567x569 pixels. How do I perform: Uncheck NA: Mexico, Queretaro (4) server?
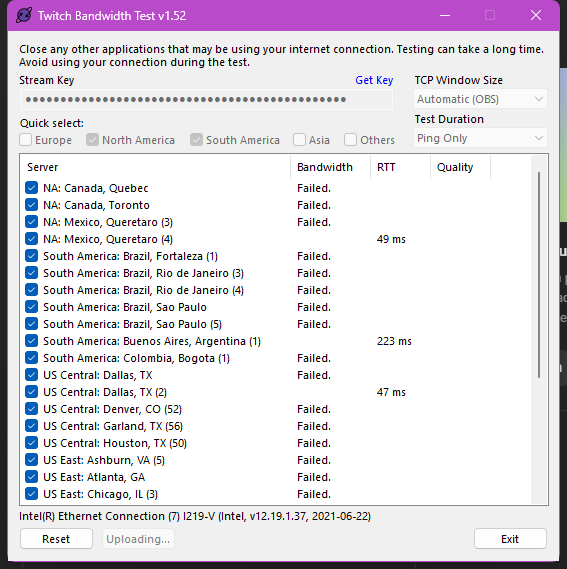(x=32, y=239)
